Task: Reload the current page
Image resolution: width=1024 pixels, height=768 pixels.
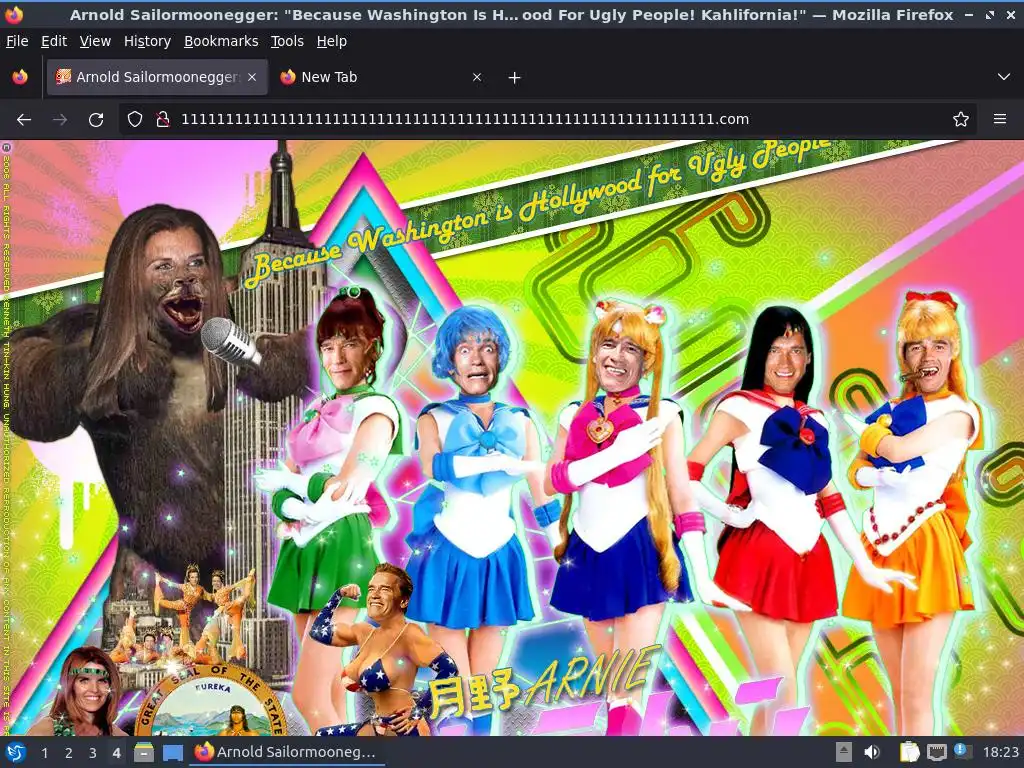Action: [96, 120]
